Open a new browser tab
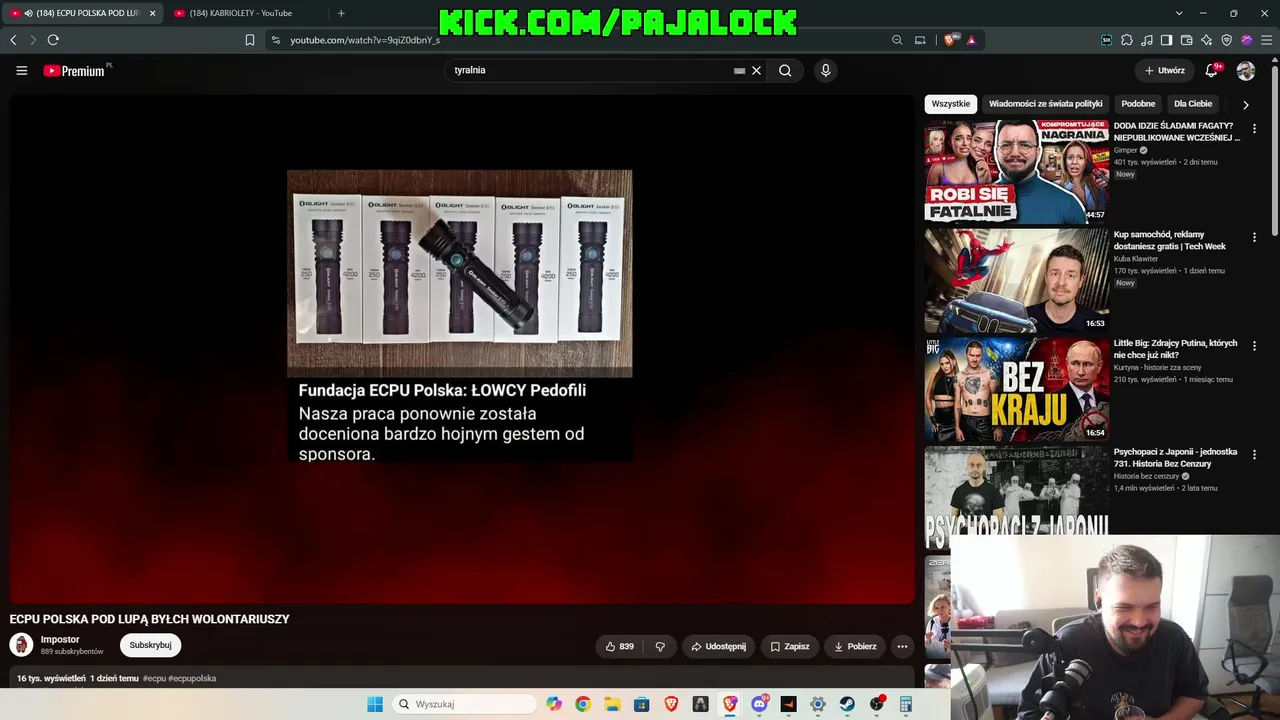1280x720 pixels. [341, 13]
